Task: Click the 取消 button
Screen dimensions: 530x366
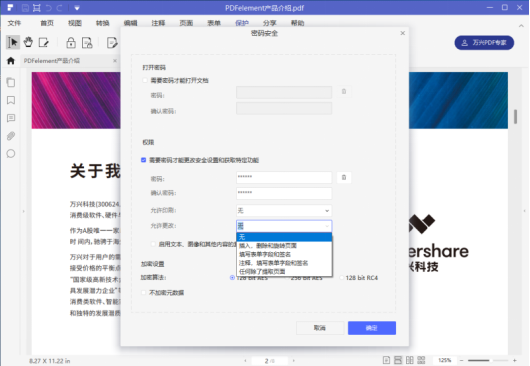Action: 320,328
